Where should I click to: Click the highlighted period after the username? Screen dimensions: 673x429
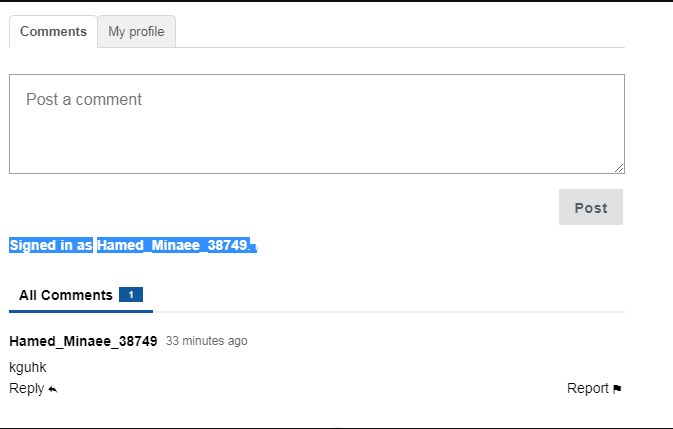[249, 246]
